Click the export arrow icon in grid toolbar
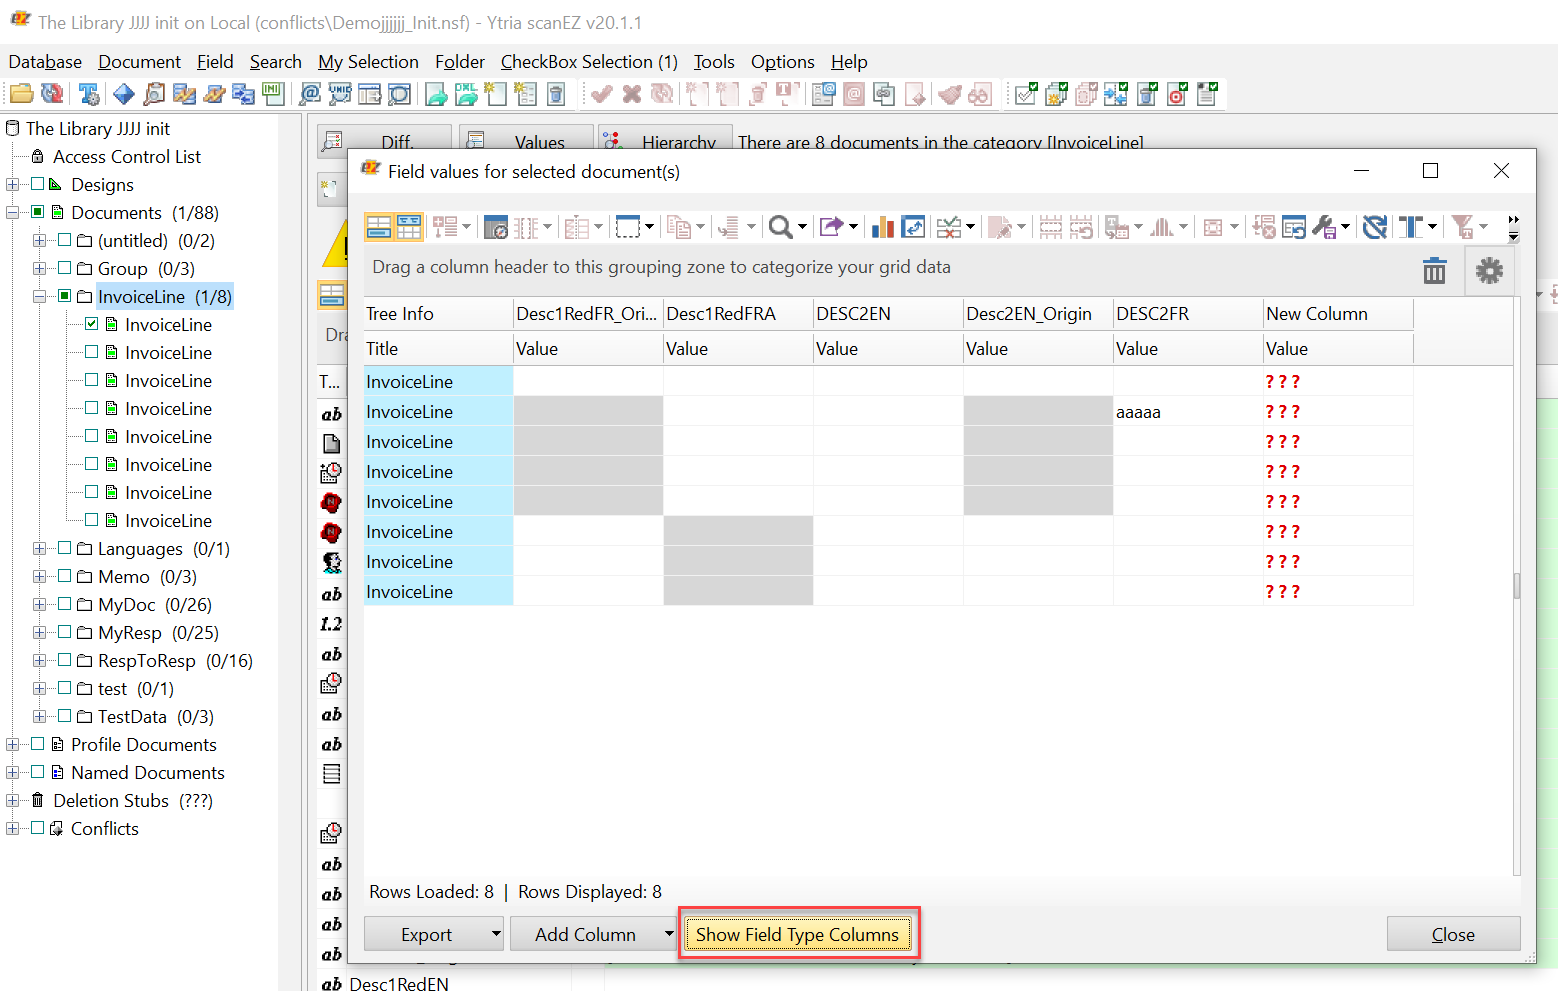 (830, 228)
